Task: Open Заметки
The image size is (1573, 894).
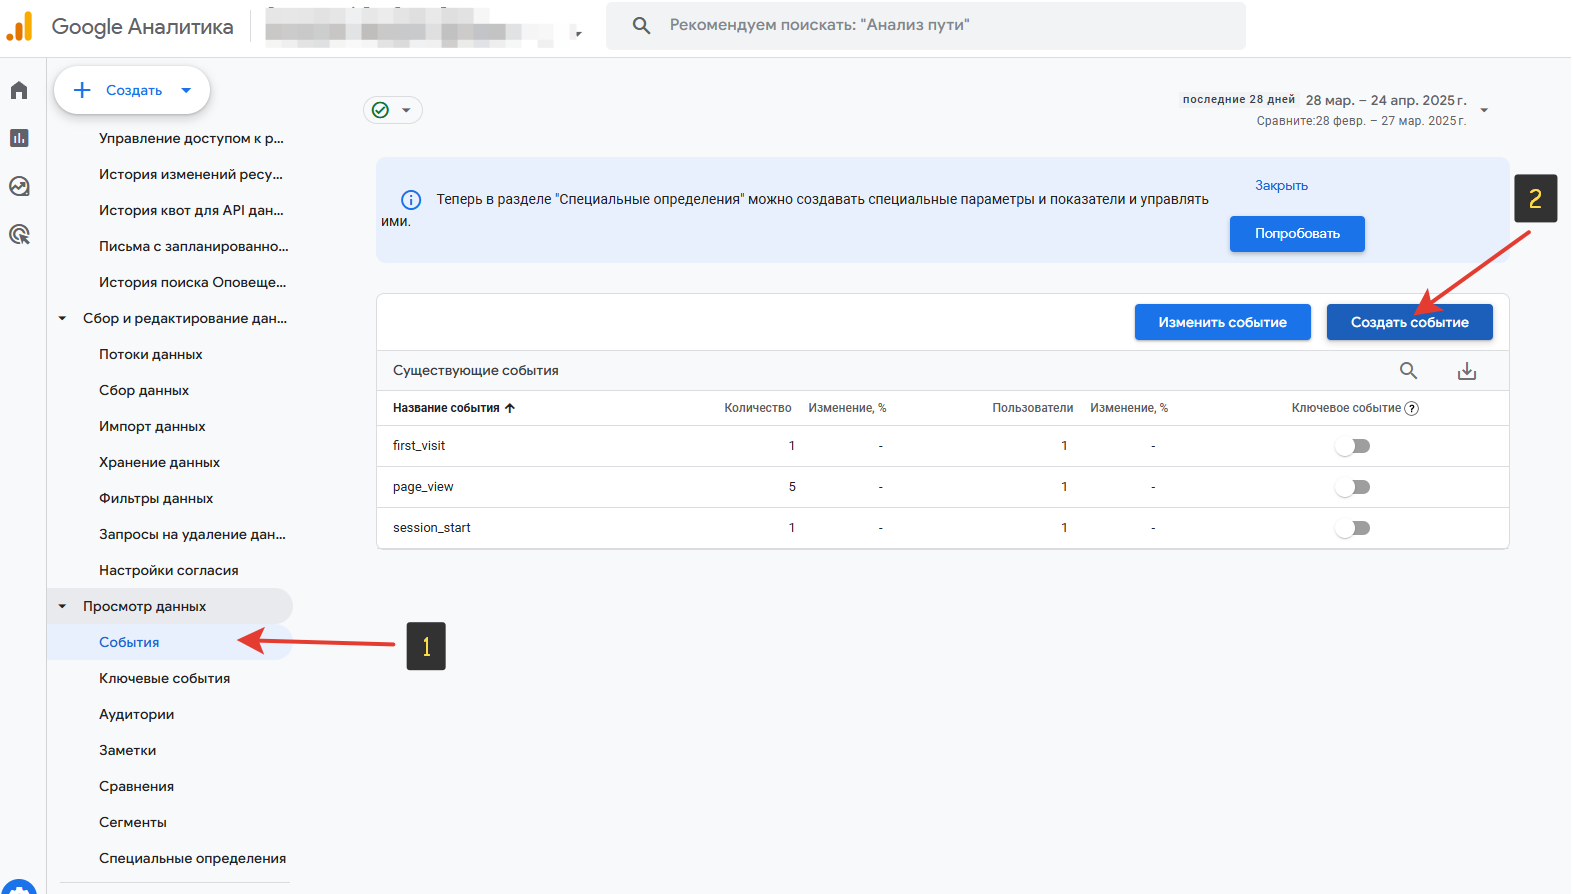Action: (x=127, y=750)
